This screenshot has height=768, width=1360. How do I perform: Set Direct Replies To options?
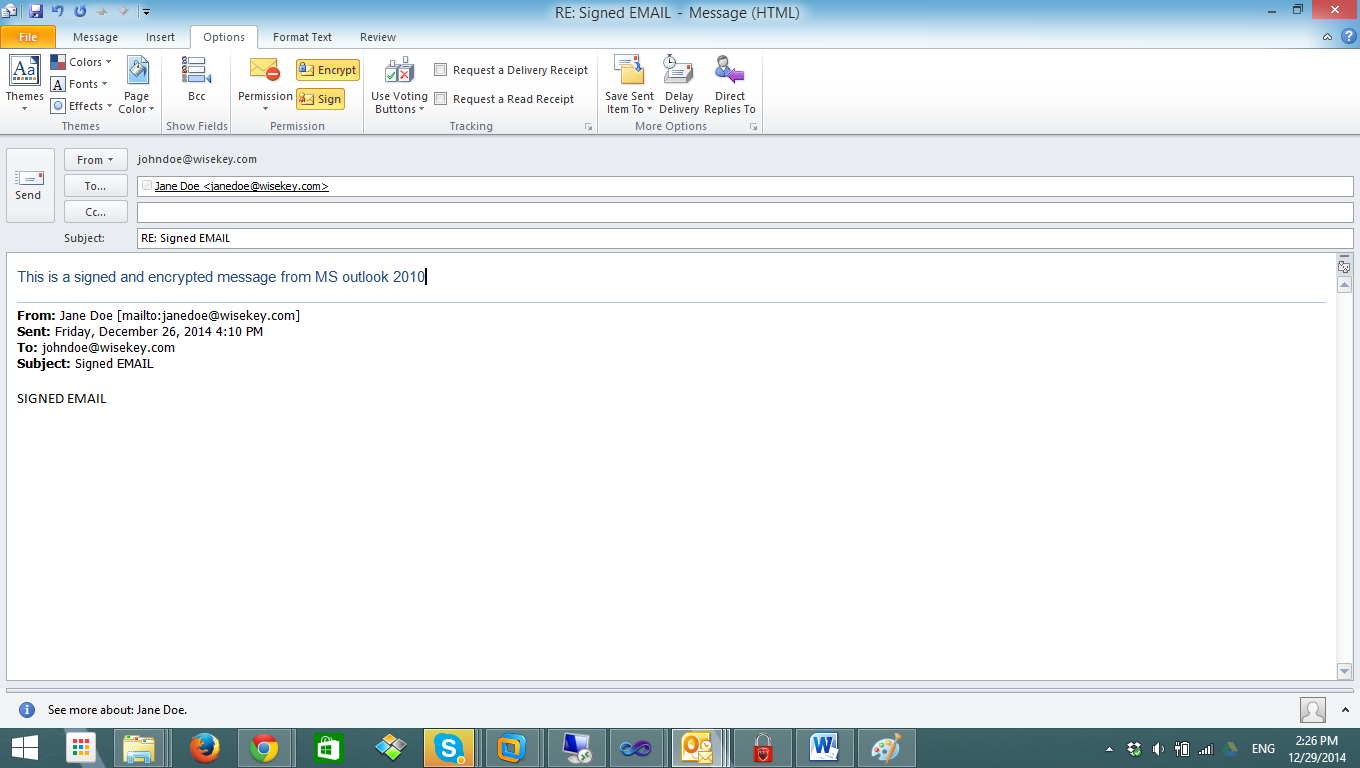click(729, 83)
